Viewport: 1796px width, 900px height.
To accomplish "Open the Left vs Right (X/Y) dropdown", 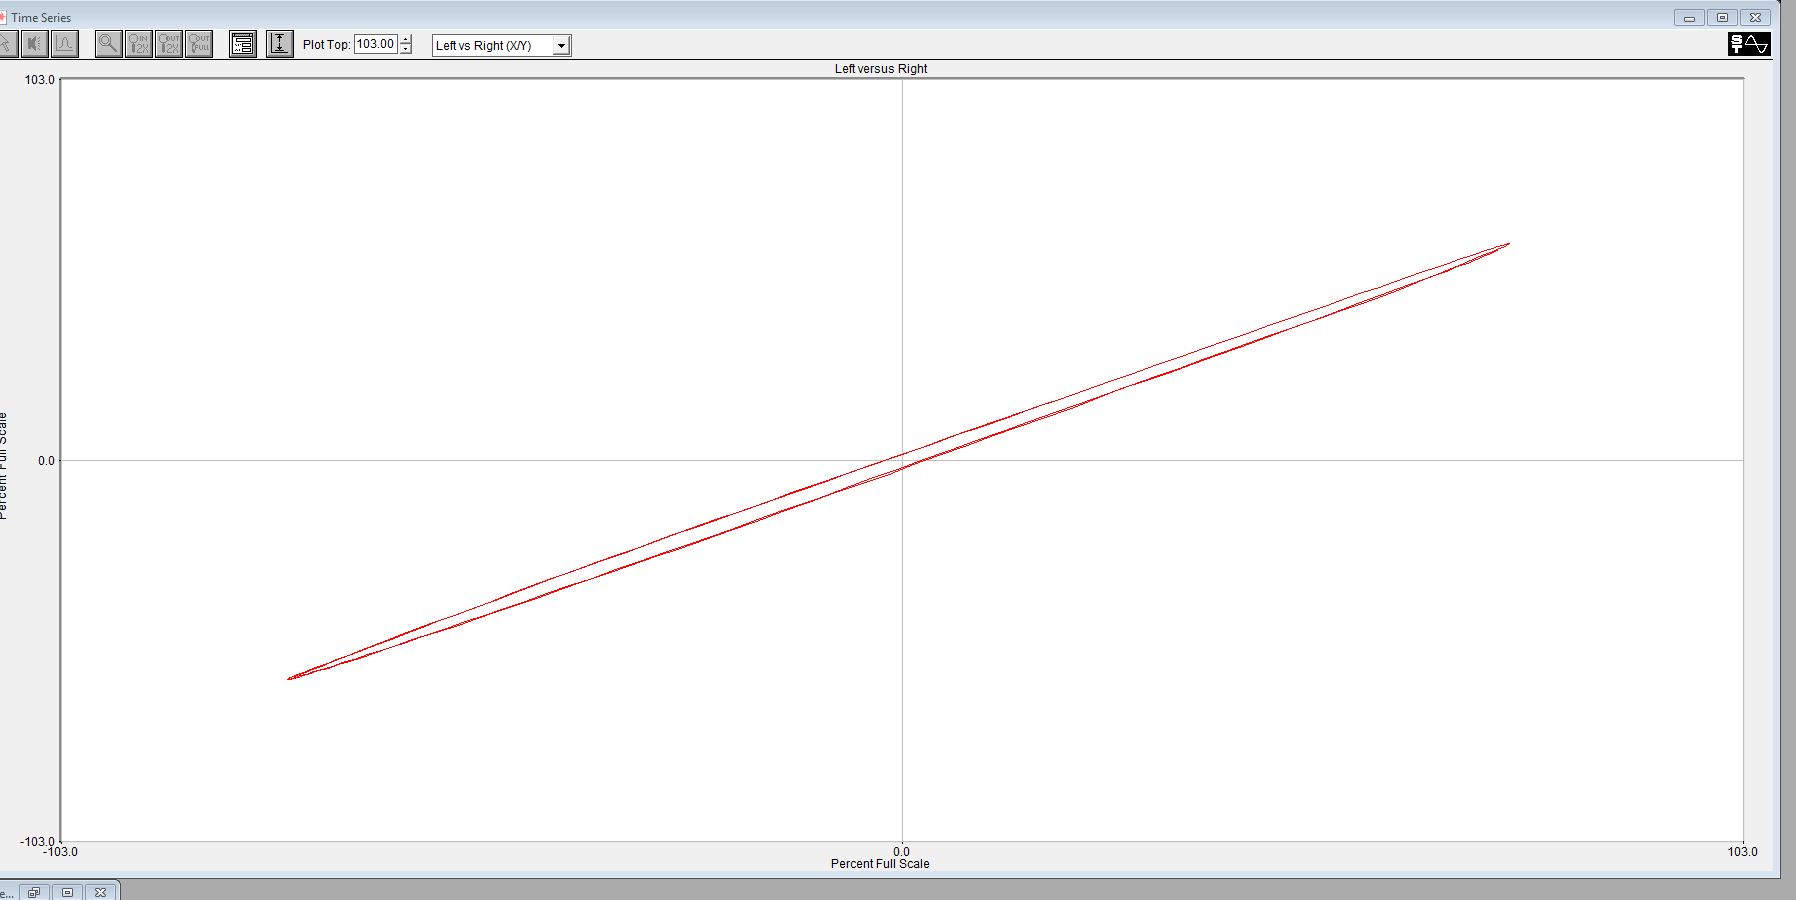I will point(561,46).
